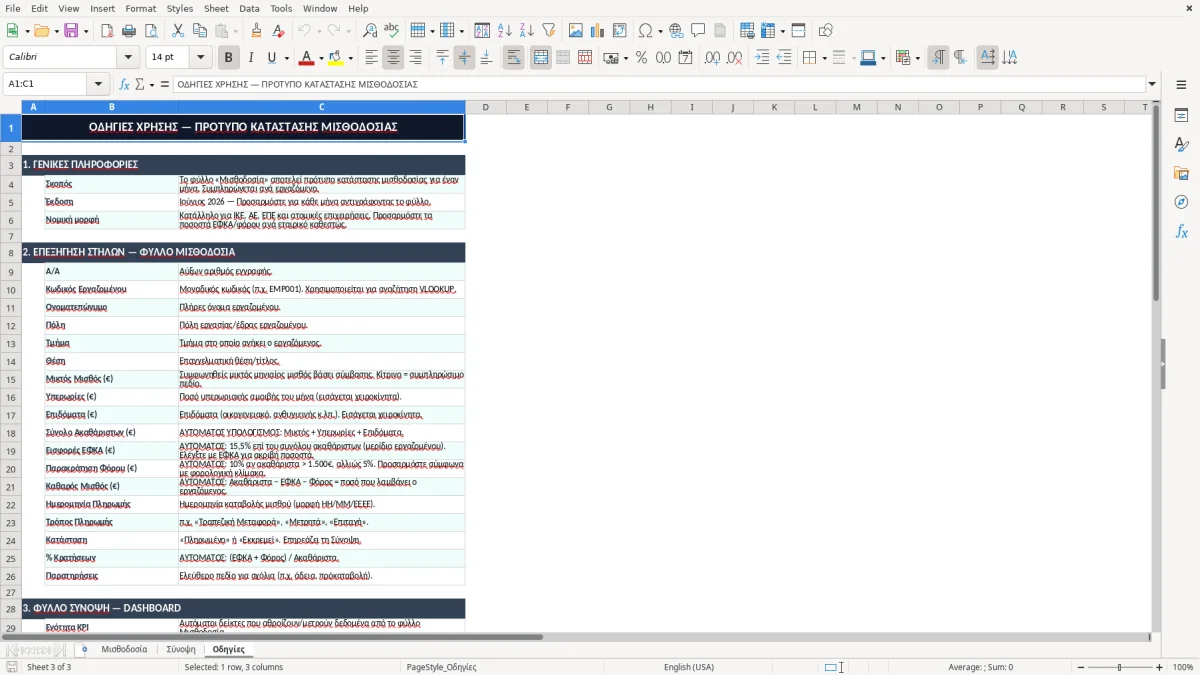Toggle Bold formatting
The width and height of the screenshot is (1200, 675).
pos(228,58)
